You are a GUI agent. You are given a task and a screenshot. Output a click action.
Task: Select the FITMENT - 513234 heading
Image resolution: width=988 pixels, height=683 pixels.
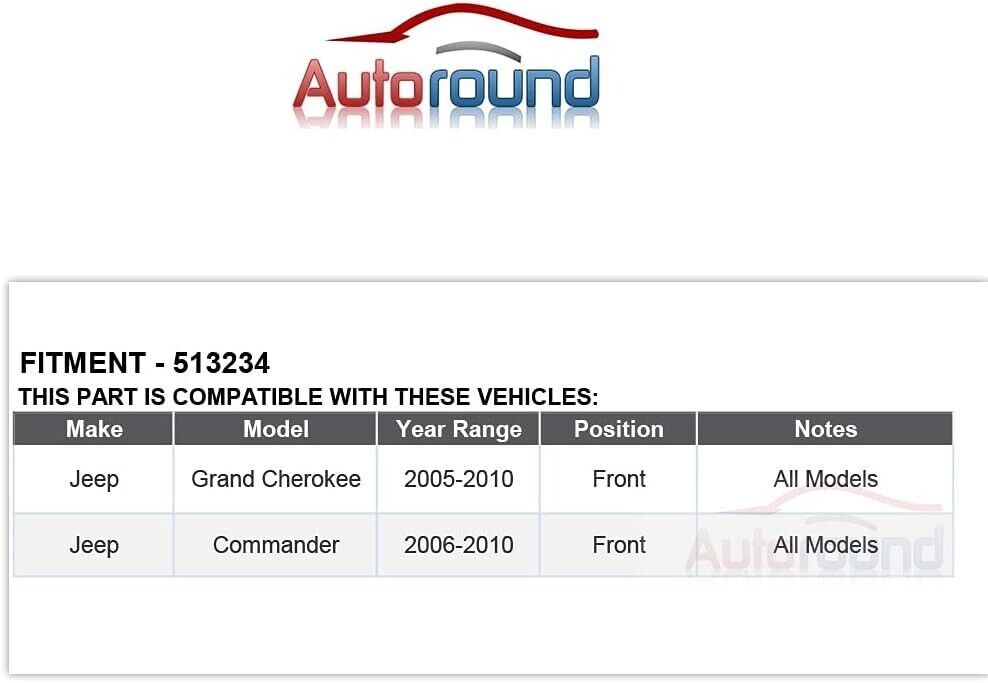pyautogui.click(x=145, y=363)
